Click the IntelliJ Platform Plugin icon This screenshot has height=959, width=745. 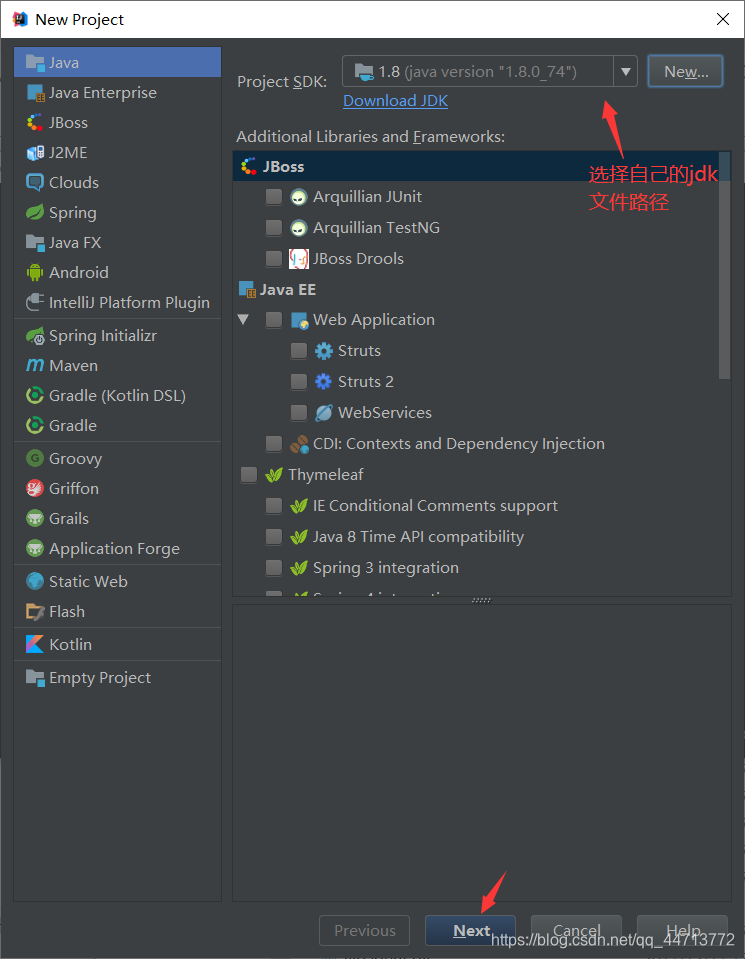pos(35,302)
